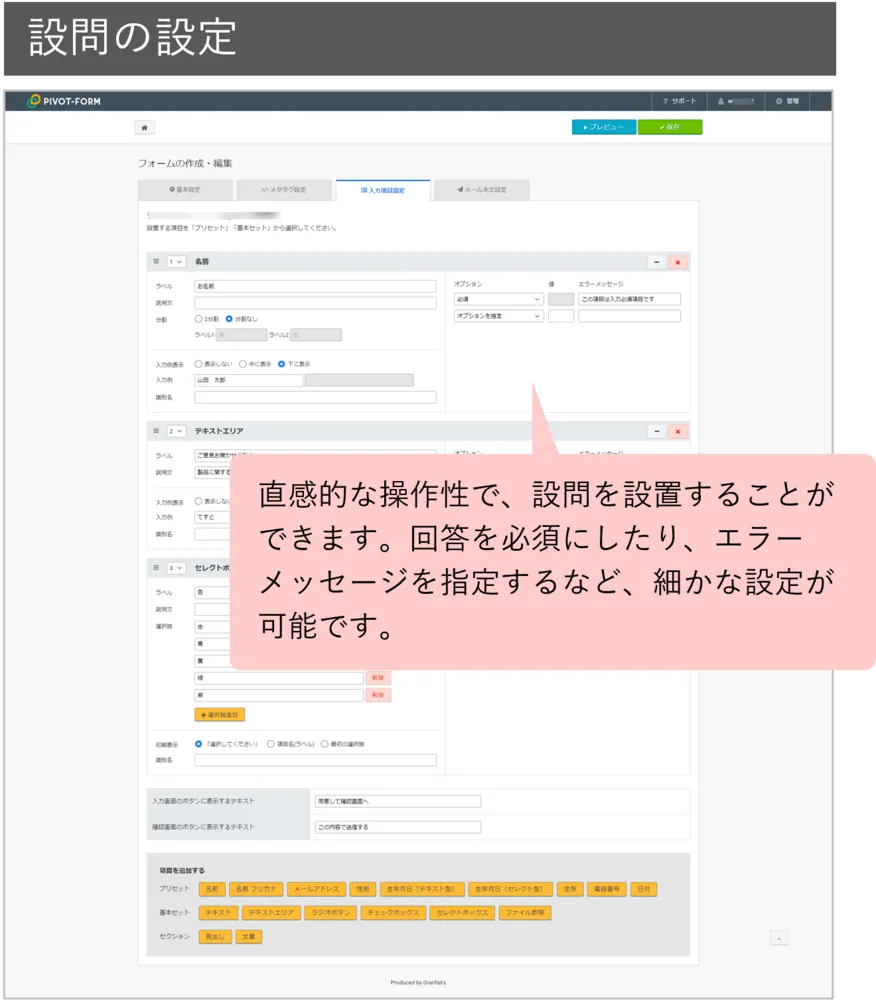Screen dimensions: 876x1000
Task: Open the オプションを指定 dropdown
Action: point(497,315)
